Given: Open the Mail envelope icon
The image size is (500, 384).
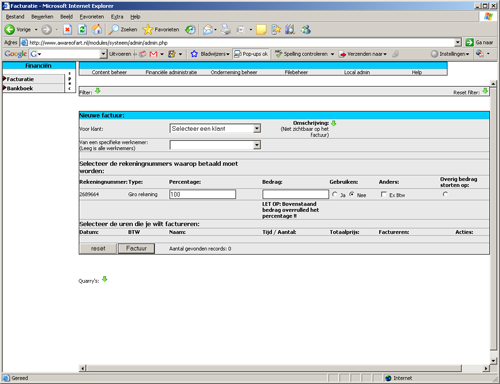Looking at the screenshot, I should point(208,30).
